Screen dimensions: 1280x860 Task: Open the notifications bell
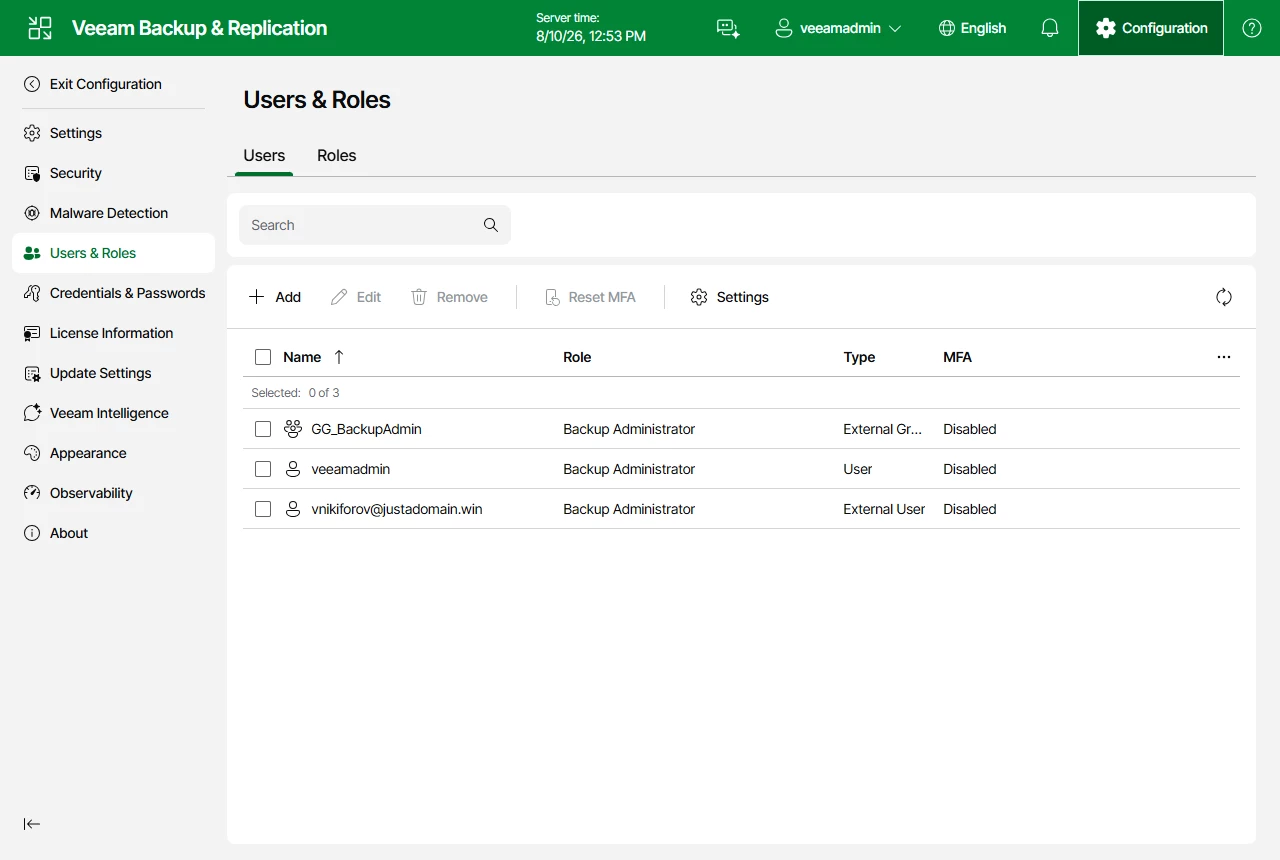(1050, 28)
